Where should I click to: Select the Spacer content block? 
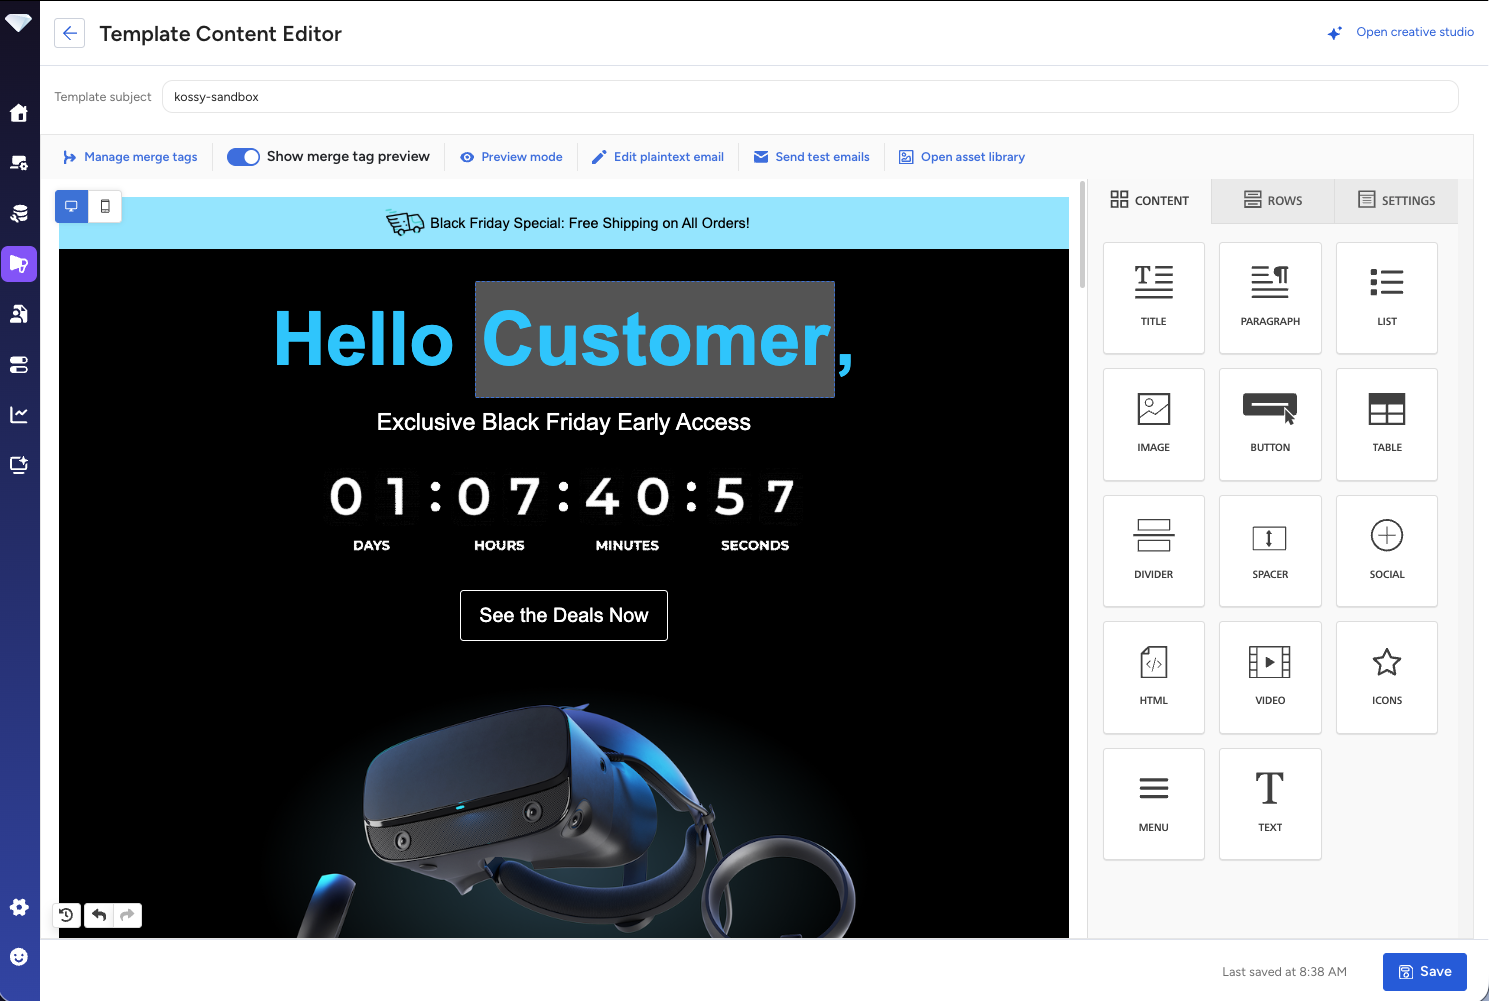point(1270,551)
